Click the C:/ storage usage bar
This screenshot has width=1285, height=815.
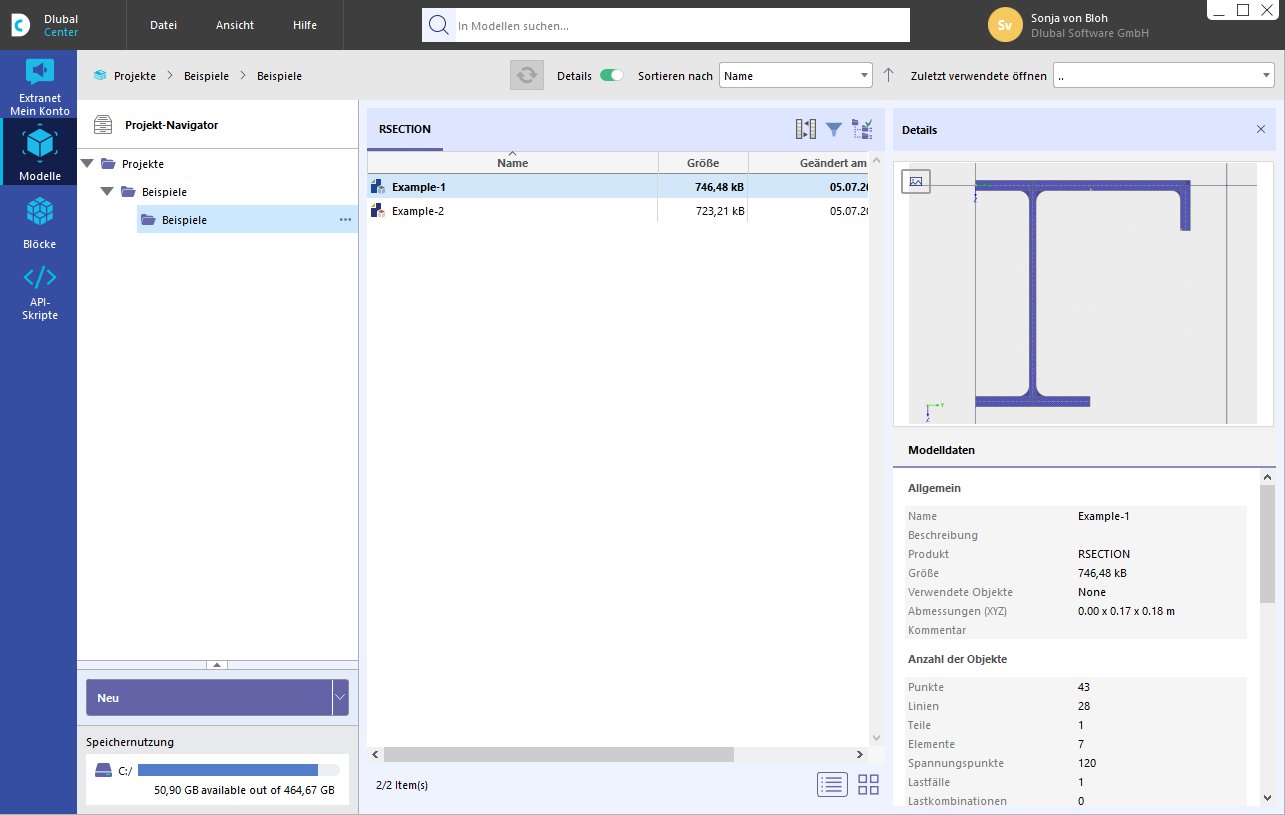pos(239,770)
